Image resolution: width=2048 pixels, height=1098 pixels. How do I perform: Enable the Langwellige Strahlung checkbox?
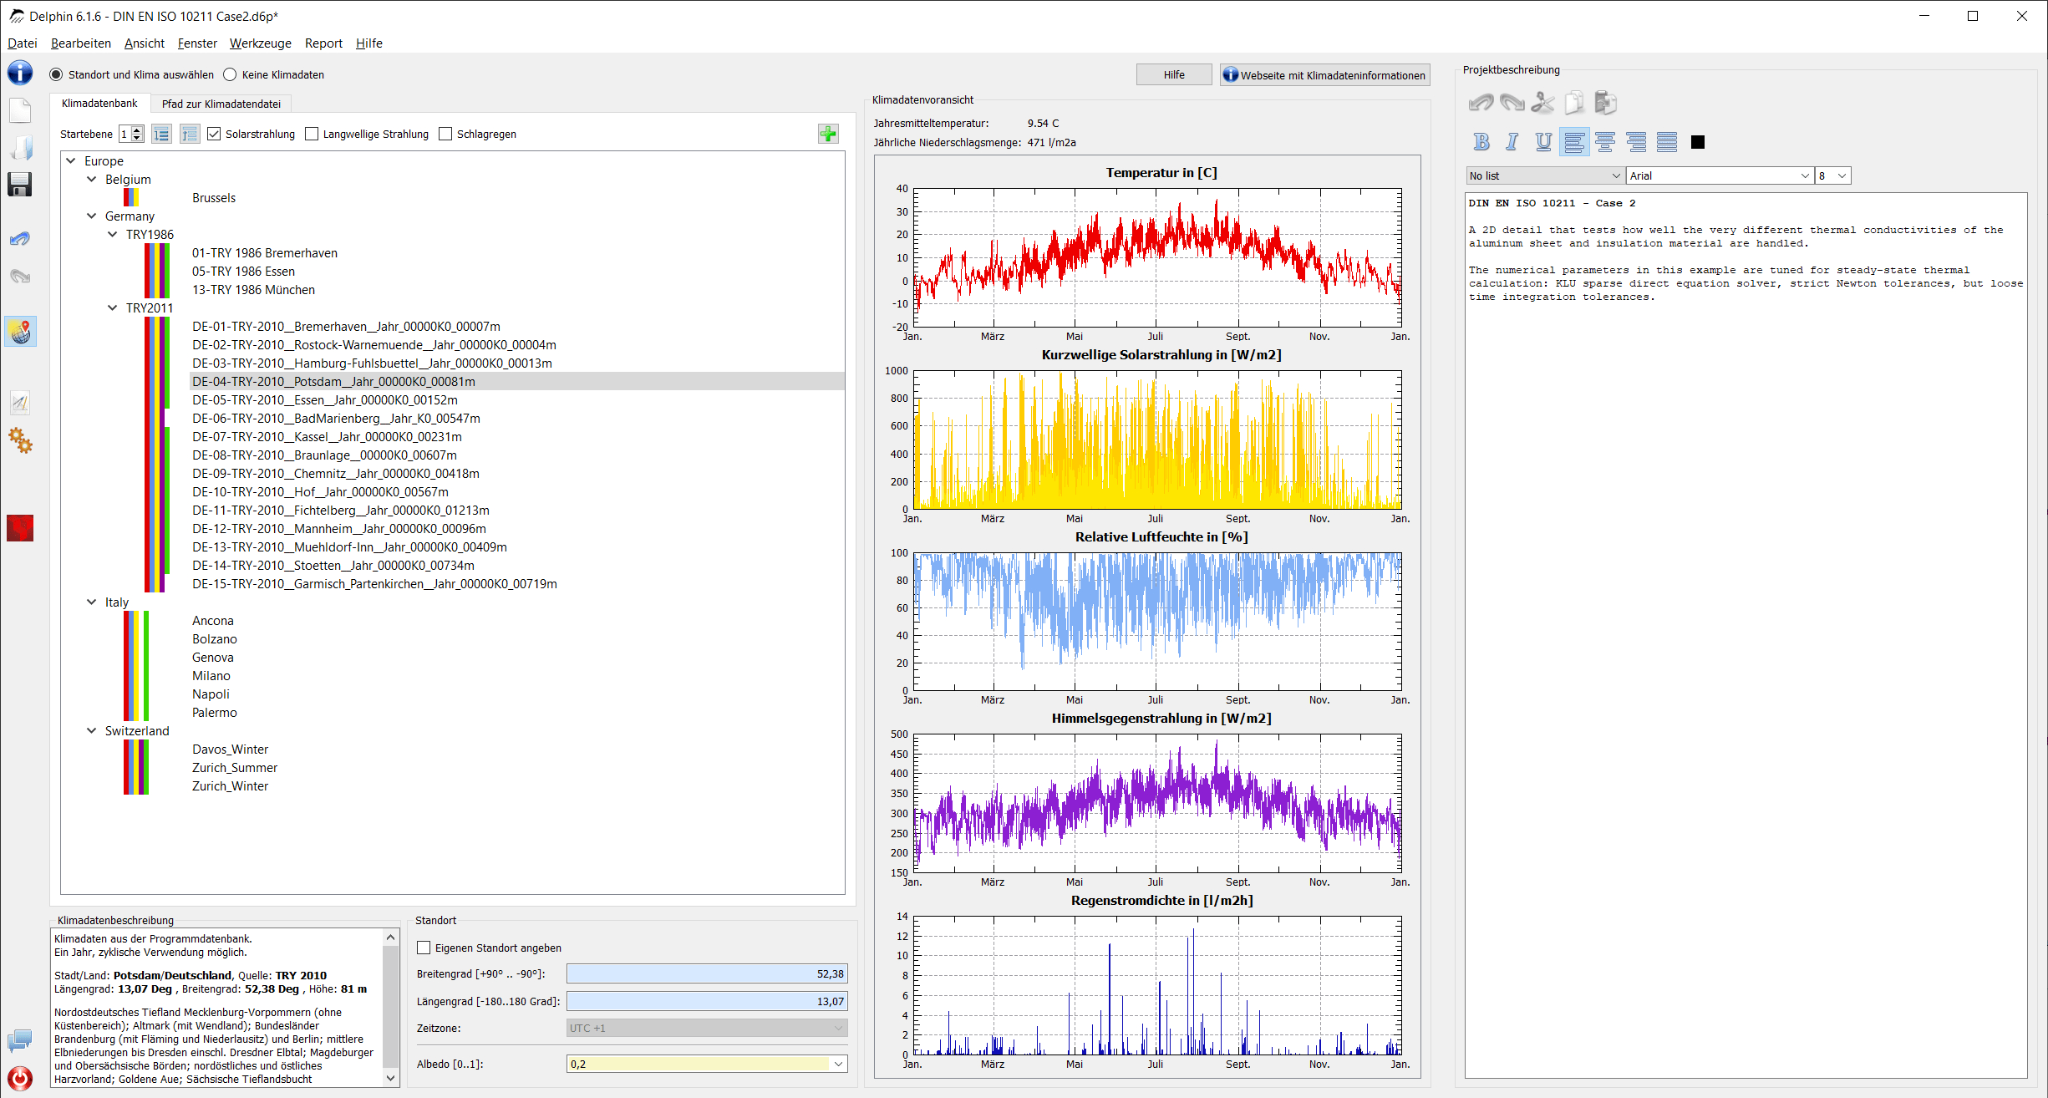click(x=312, y=134)
